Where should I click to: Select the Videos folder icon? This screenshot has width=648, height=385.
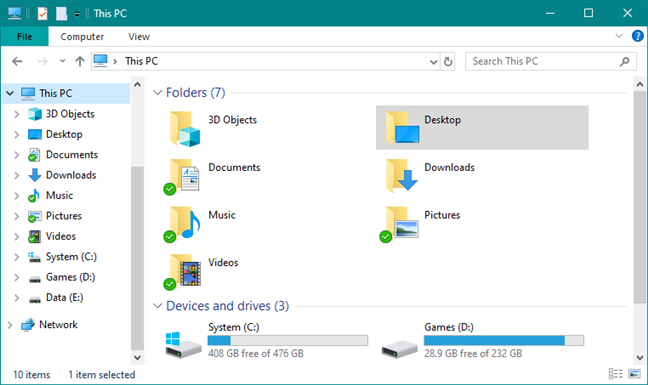[x=182, y=271]
